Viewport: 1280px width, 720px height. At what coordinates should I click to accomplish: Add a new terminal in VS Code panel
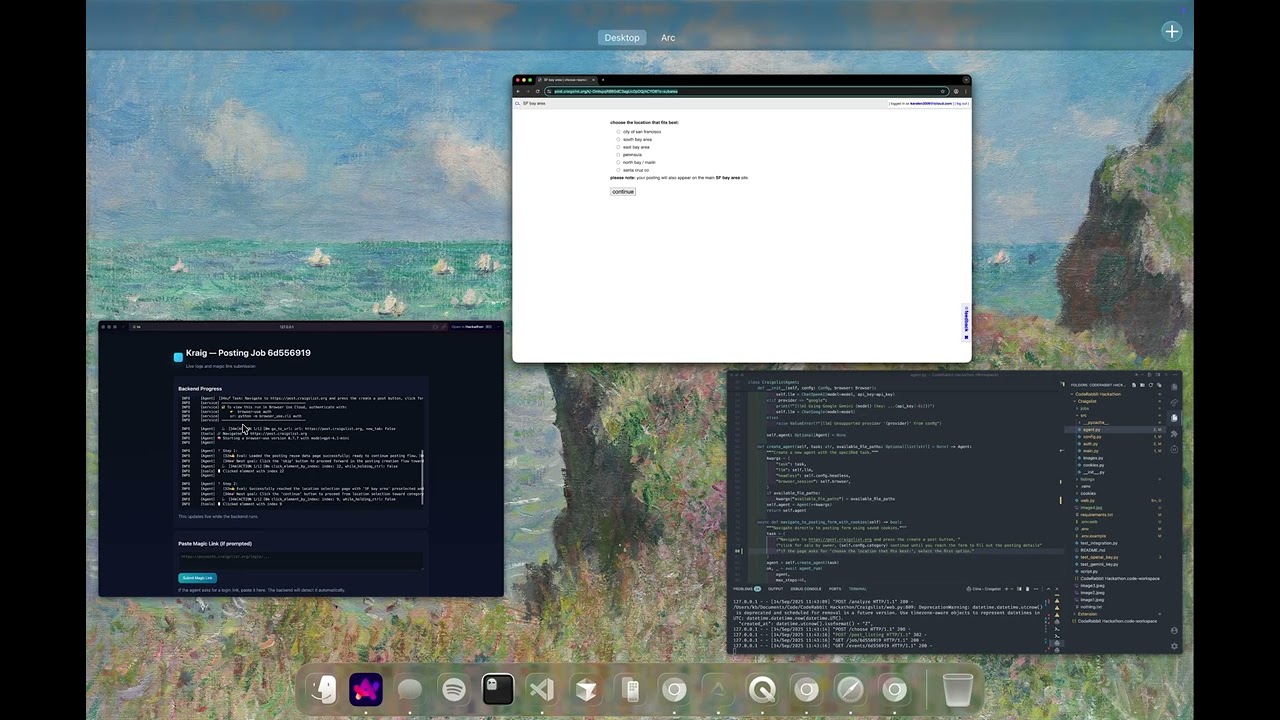point(1006,589)
